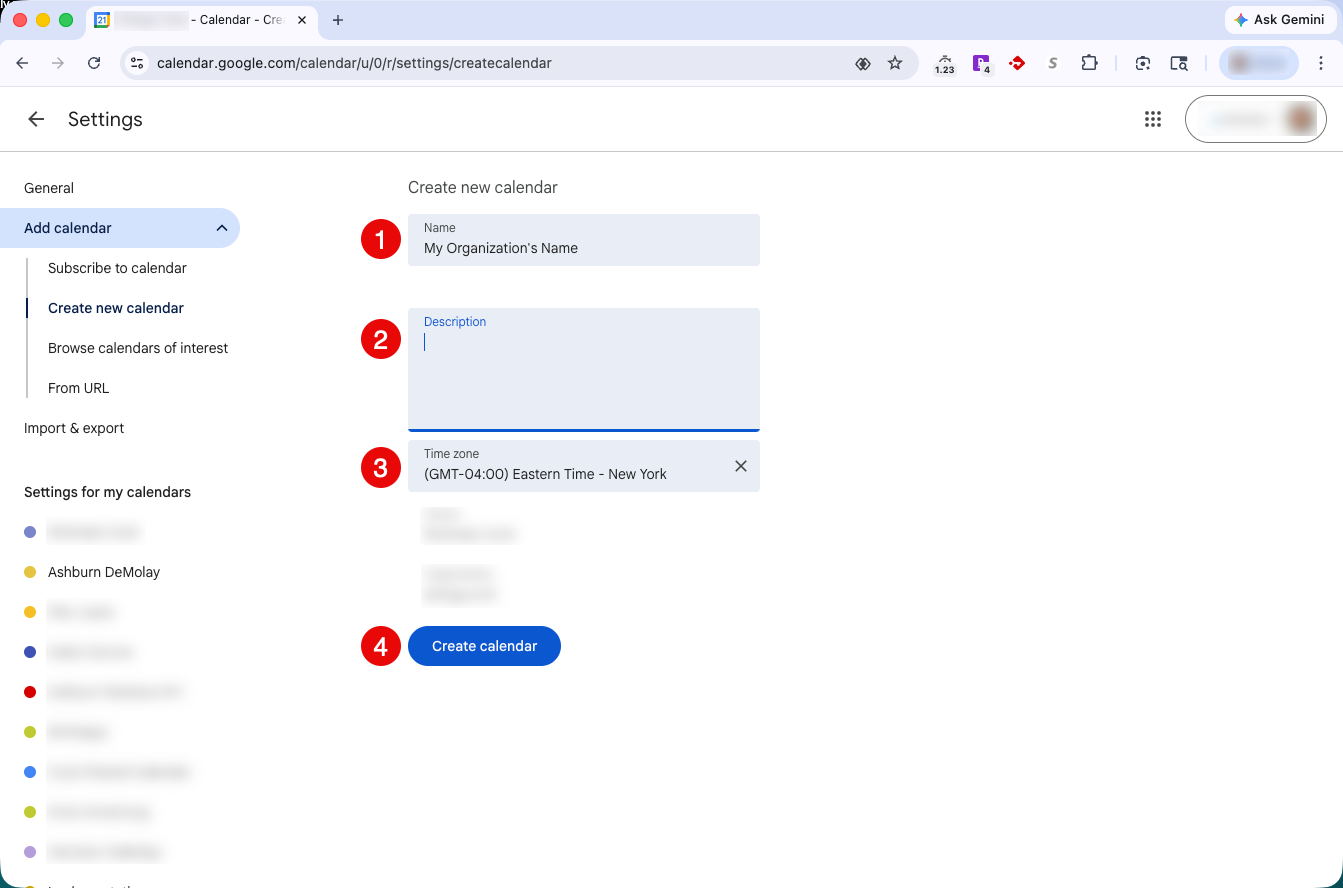Collapse the Add calendar section chevron
This screenshot has height=888, width=1343.
pyautogui.click(x=221, y=228)
